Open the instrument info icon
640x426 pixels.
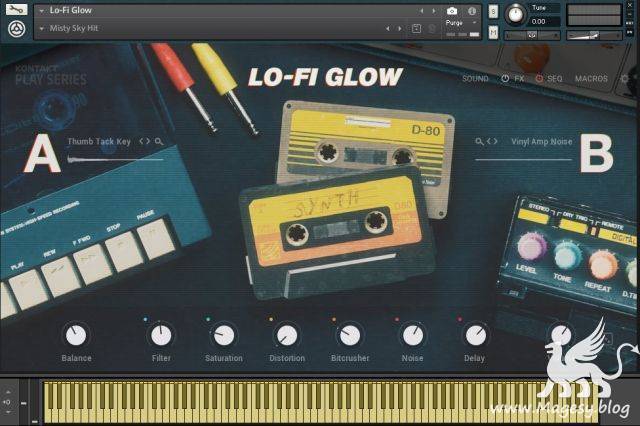click(x=472, y=11)
